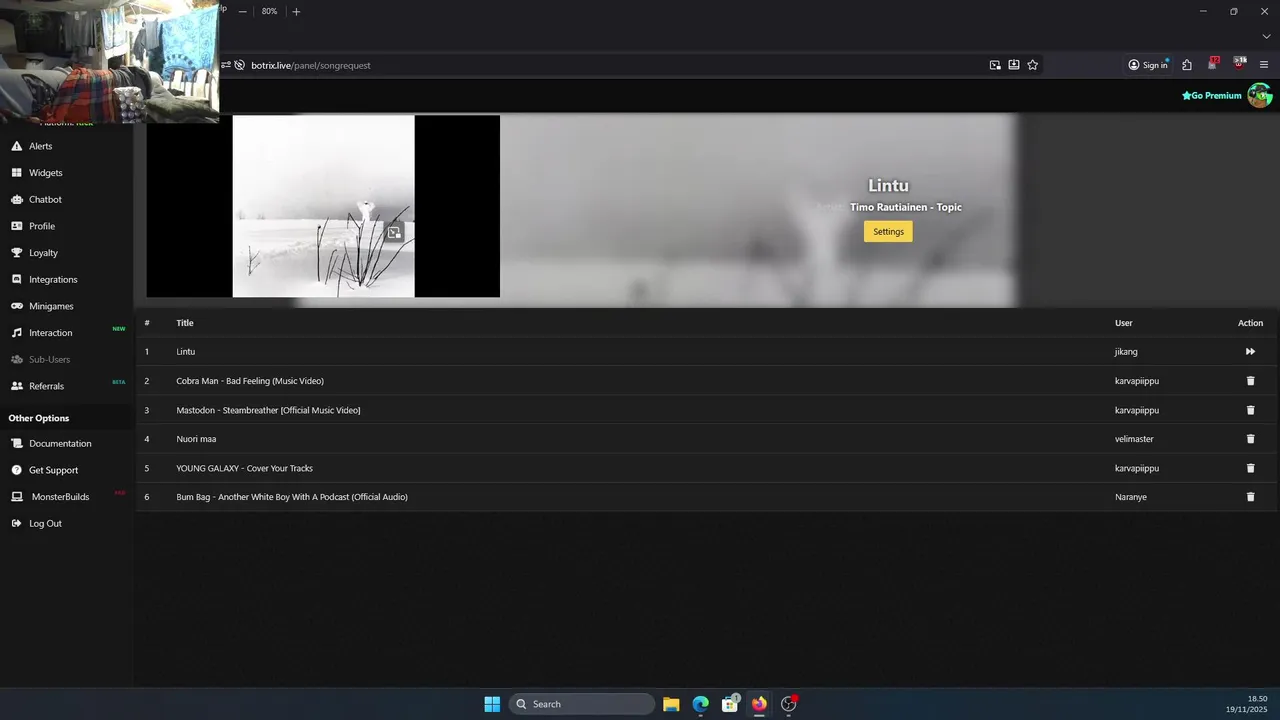Open the user avatar menu
This screenshot has height=720, width=1280.
(x=1260, y=95)
